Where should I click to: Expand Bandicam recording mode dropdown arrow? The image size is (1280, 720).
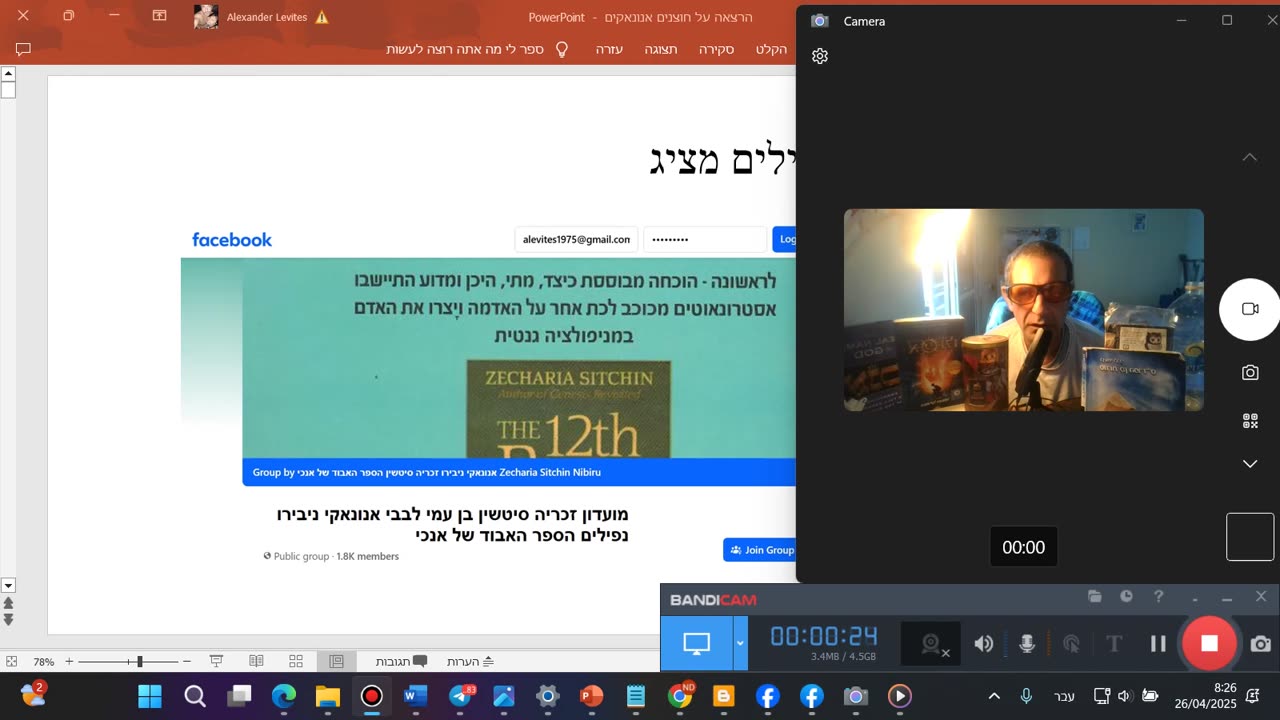click(x=740, y=643)
